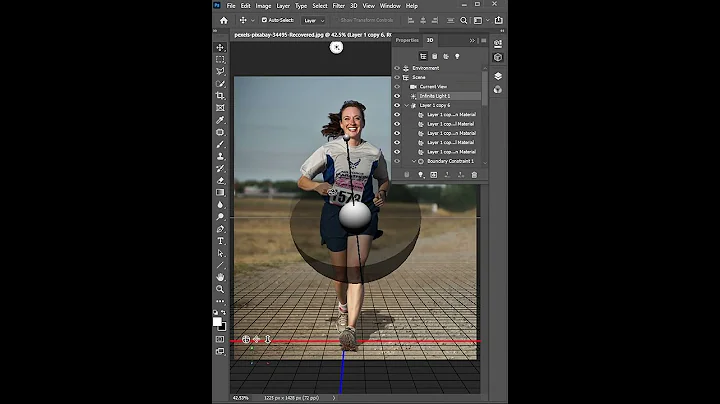Viewport: 720px width, 404px height.
Task: Open the Channels panel icon in right dock
Action: coord(498,90)
